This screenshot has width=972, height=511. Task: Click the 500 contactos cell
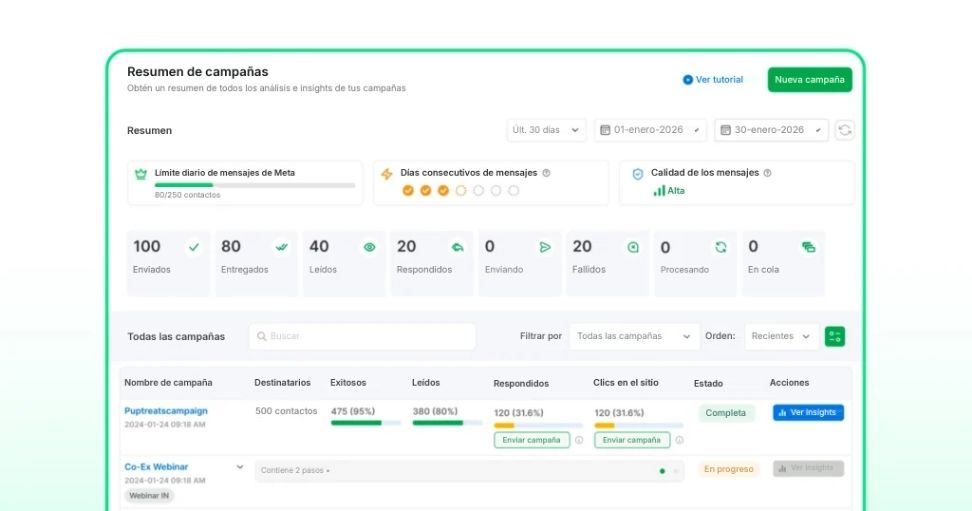coord(286,411)
